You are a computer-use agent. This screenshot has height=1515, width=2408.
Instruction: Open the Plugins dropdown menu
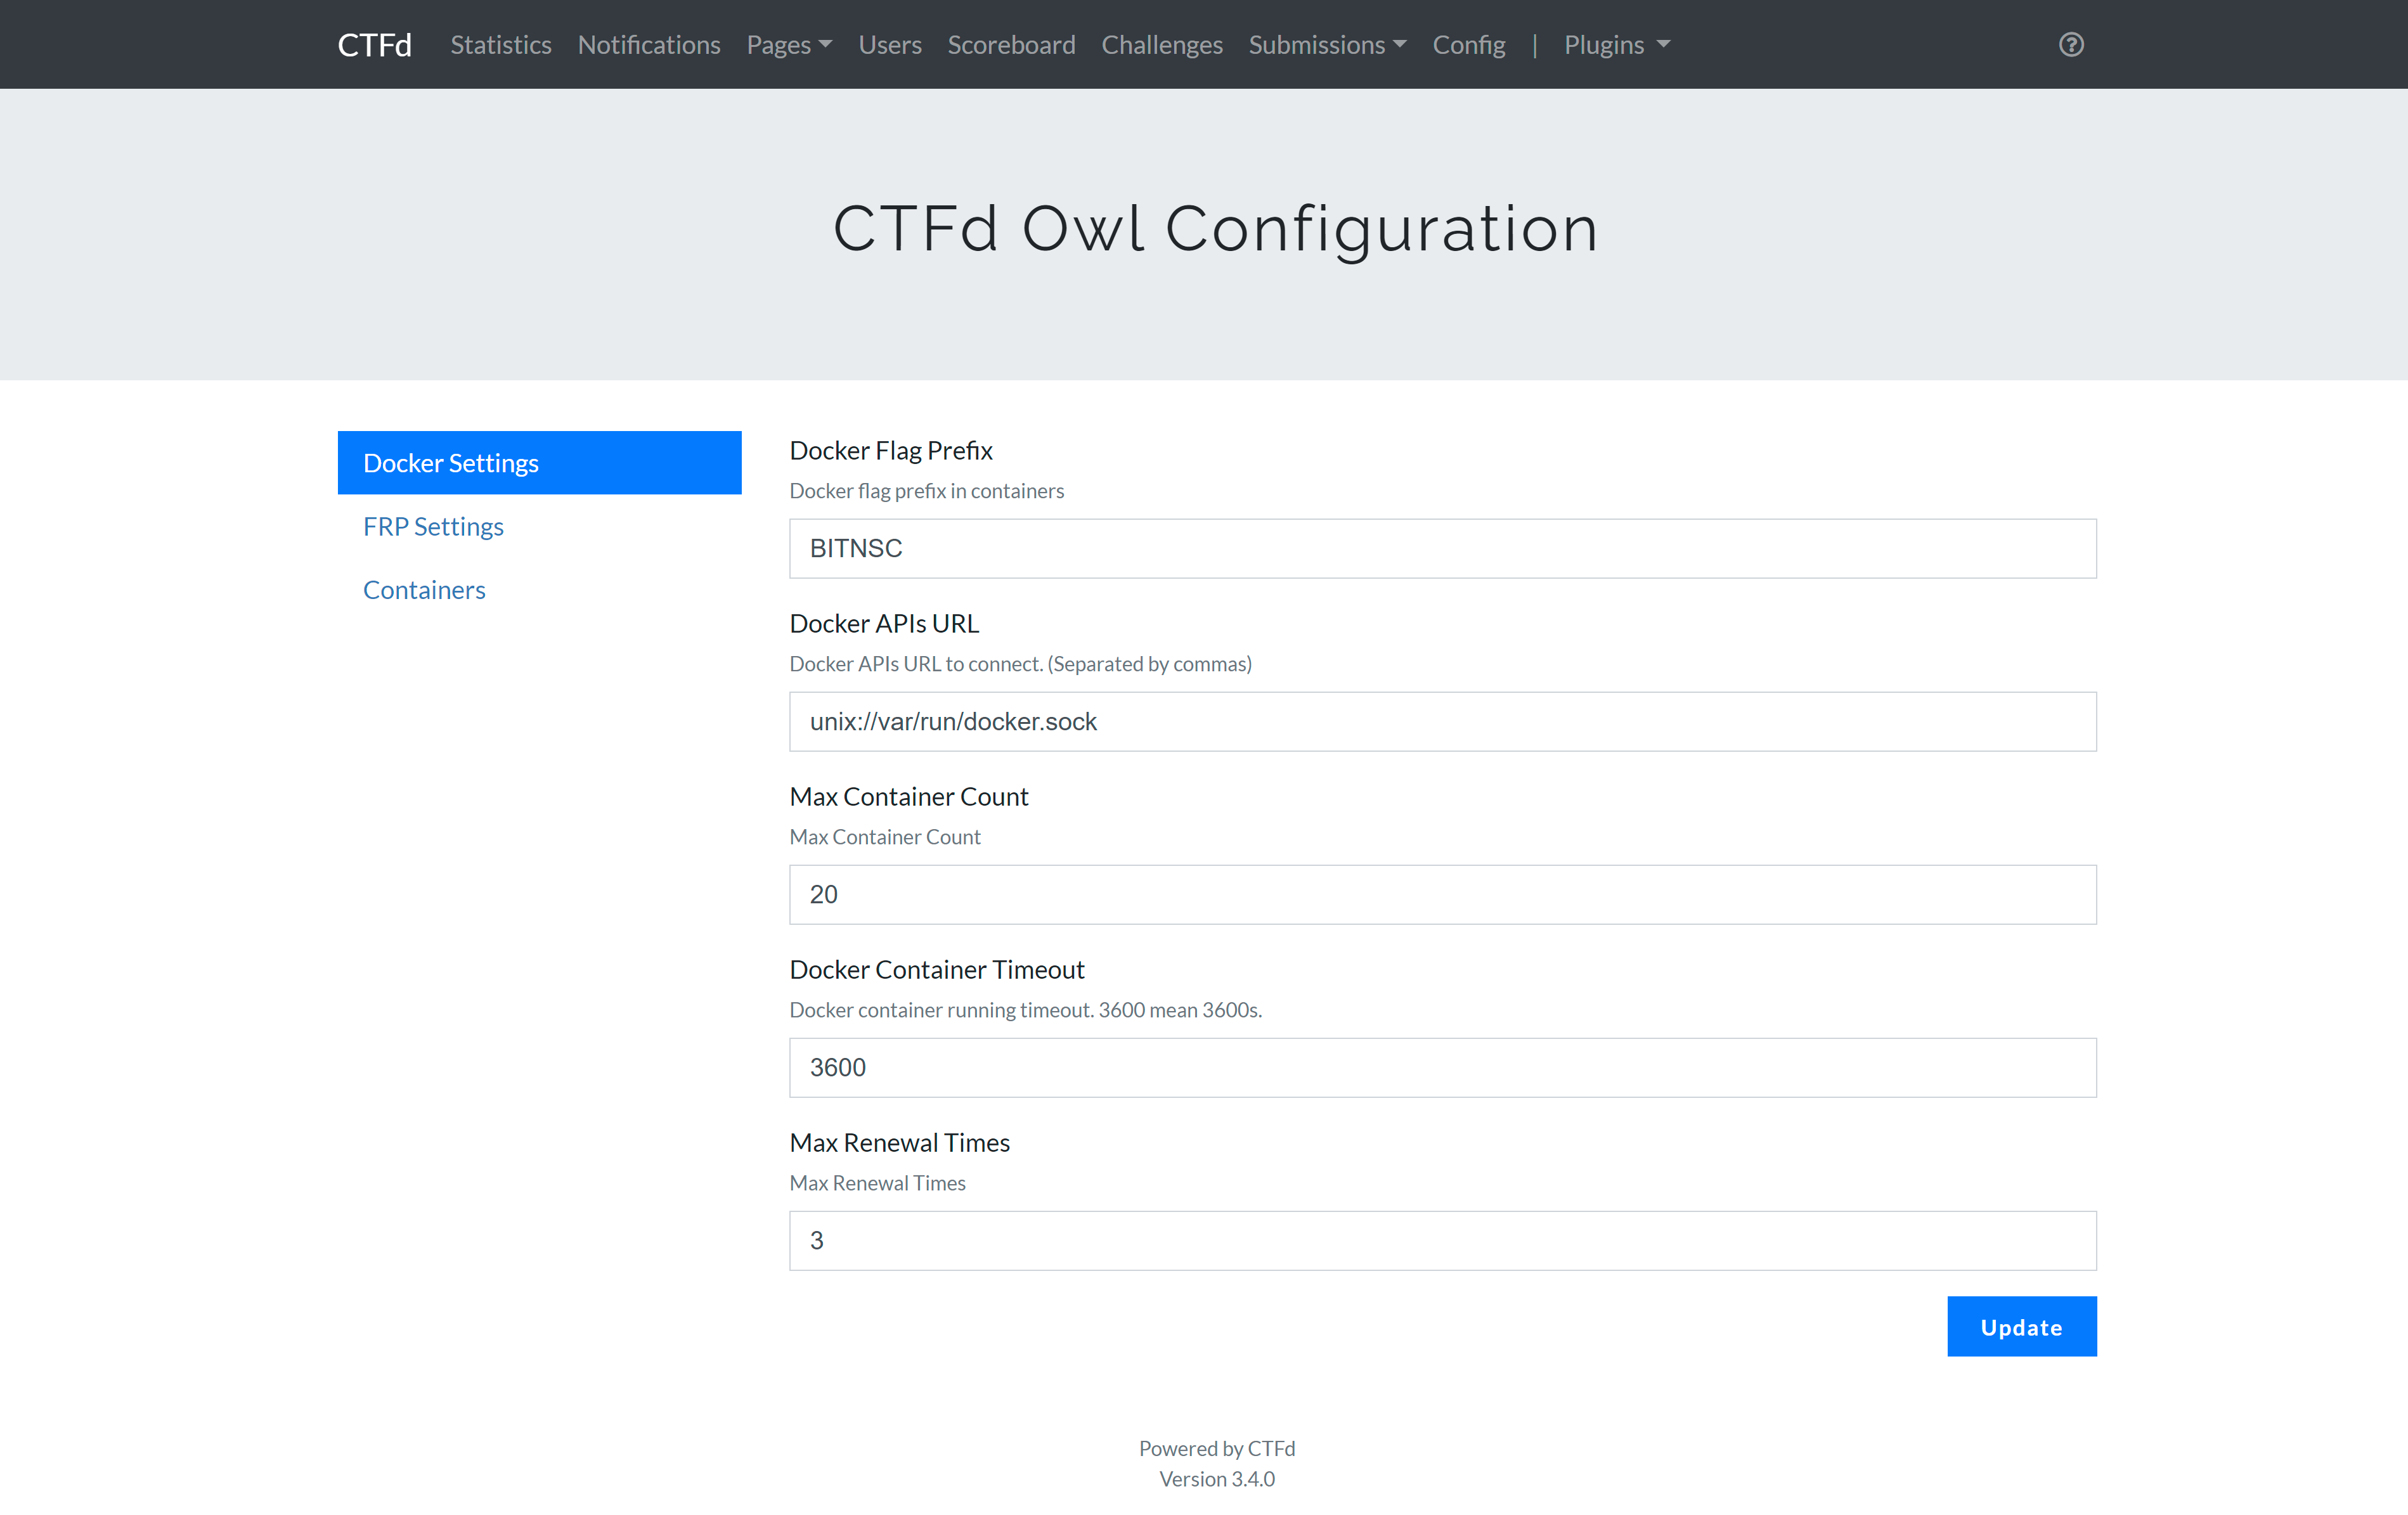pos(1616,45)
